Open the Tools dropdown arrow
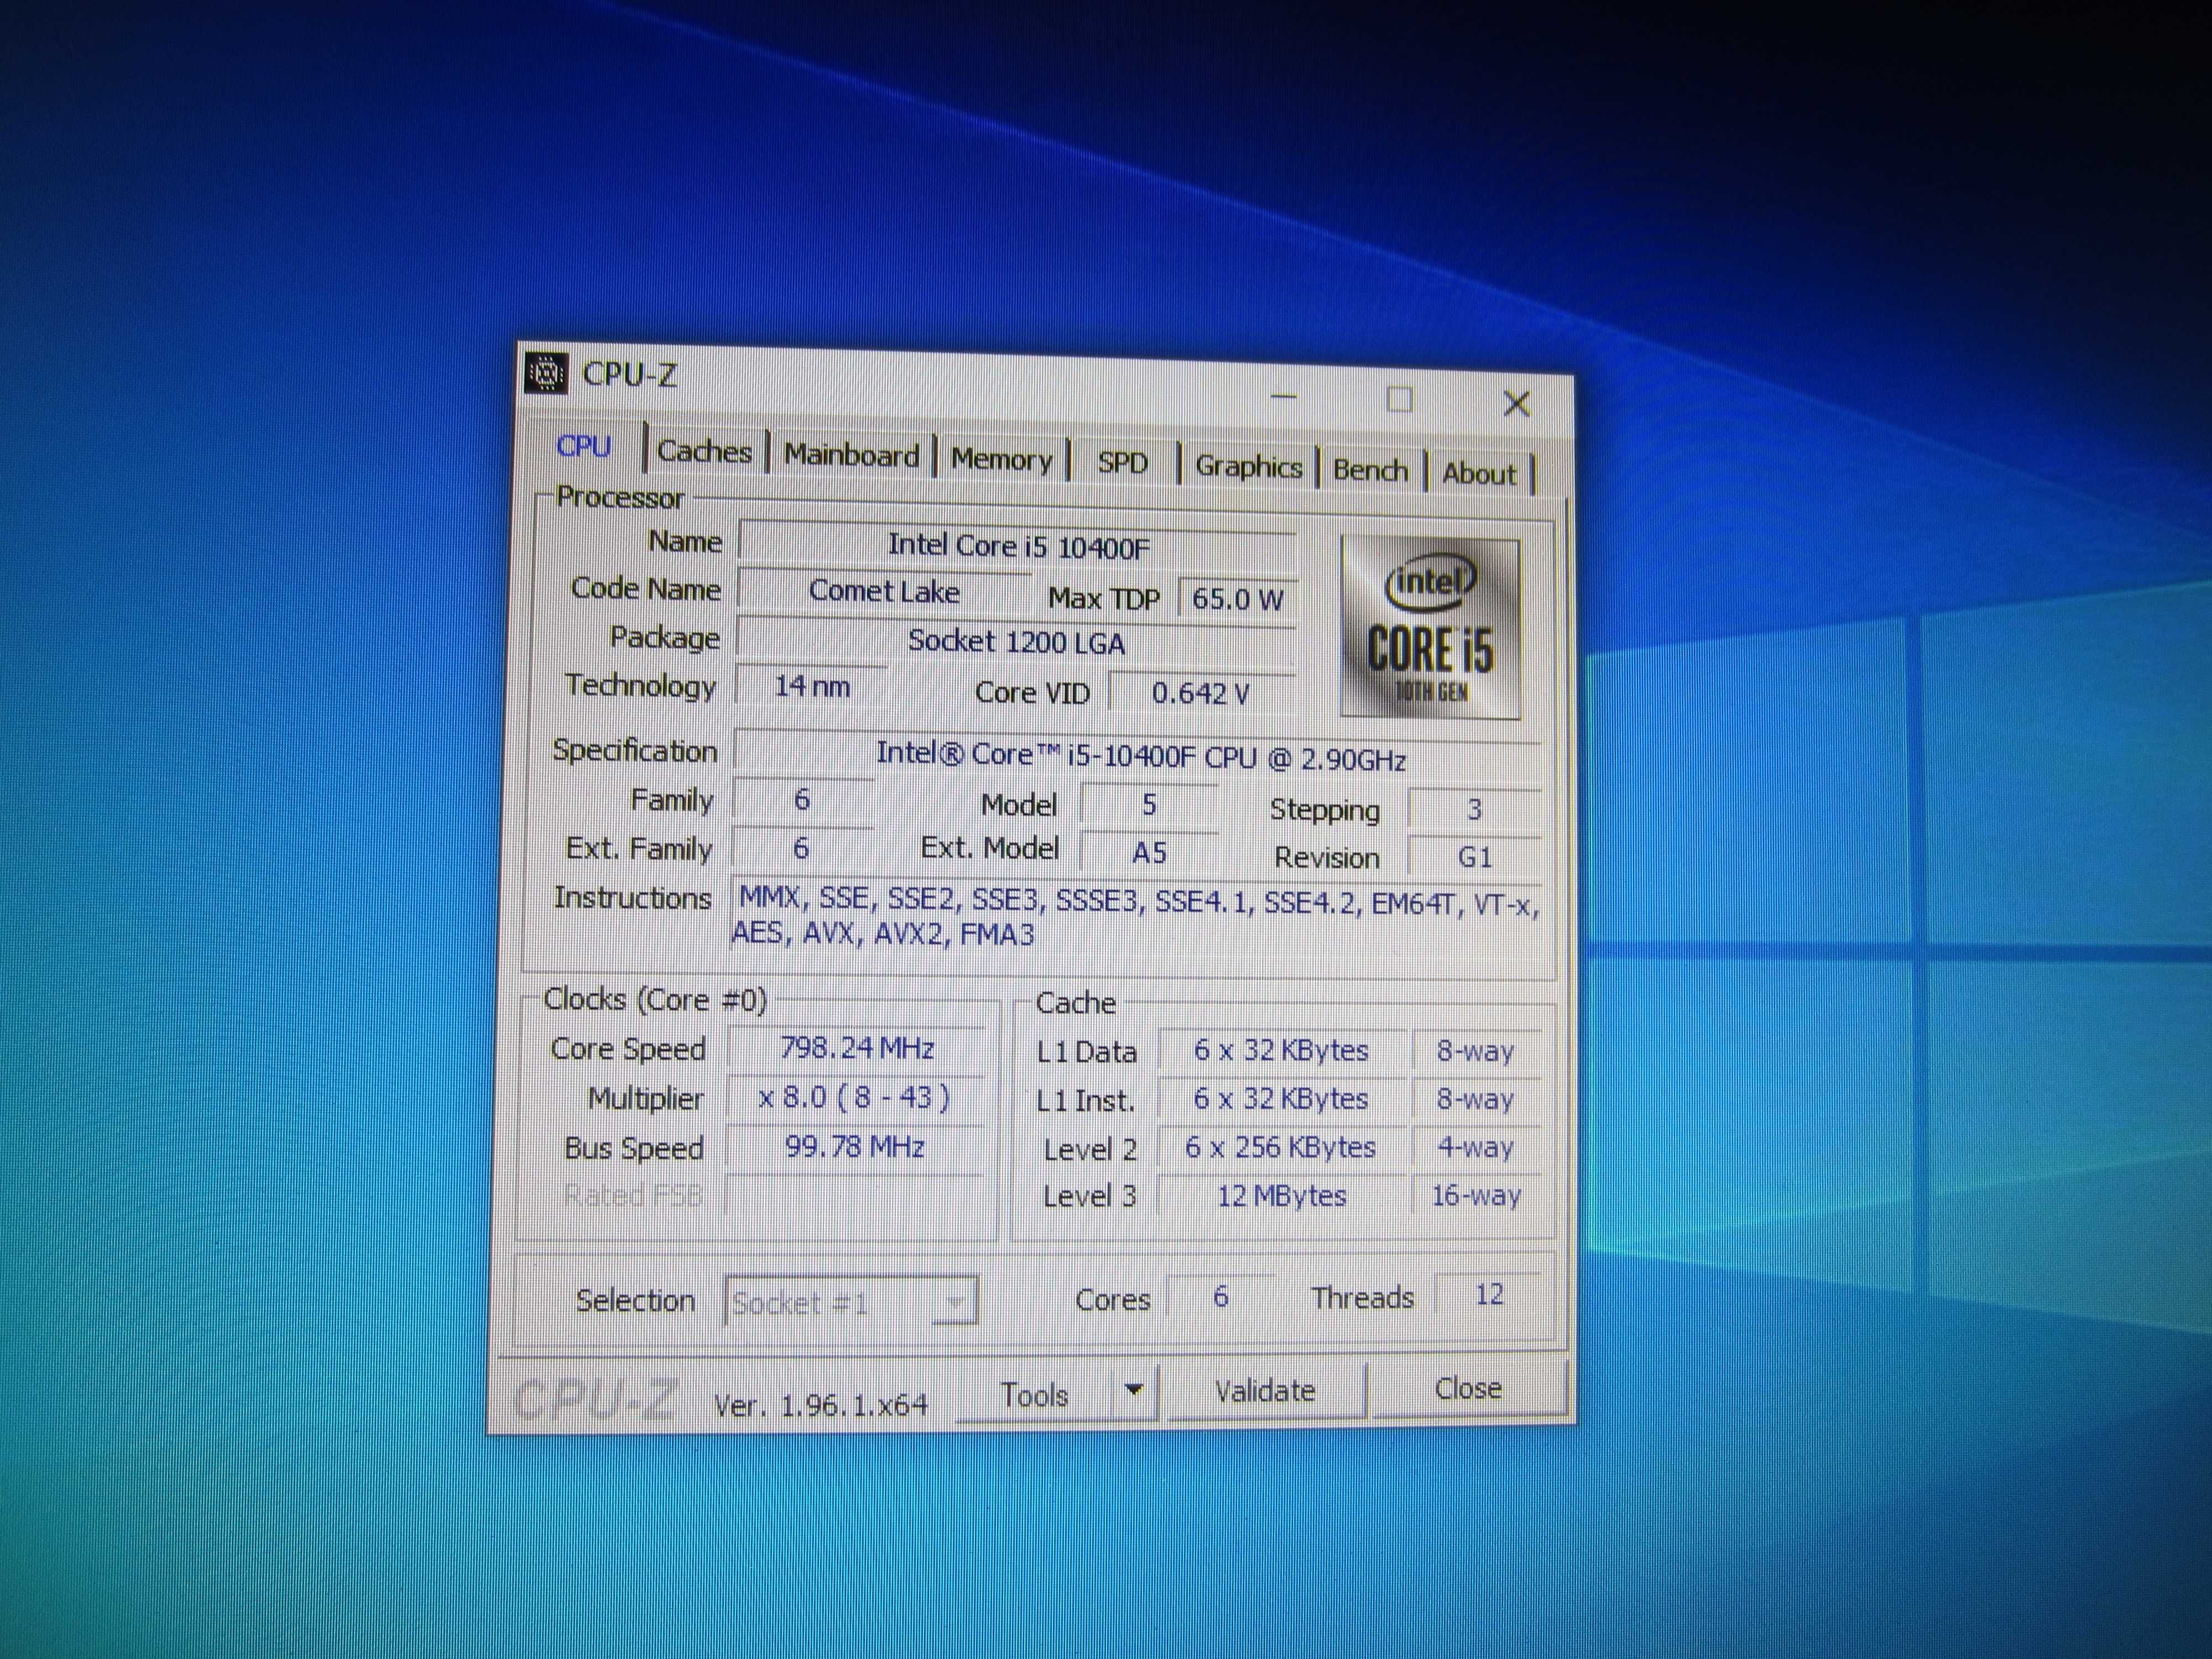2212x1659 pixels. pyautogui.click(x=1134, y=1391)
